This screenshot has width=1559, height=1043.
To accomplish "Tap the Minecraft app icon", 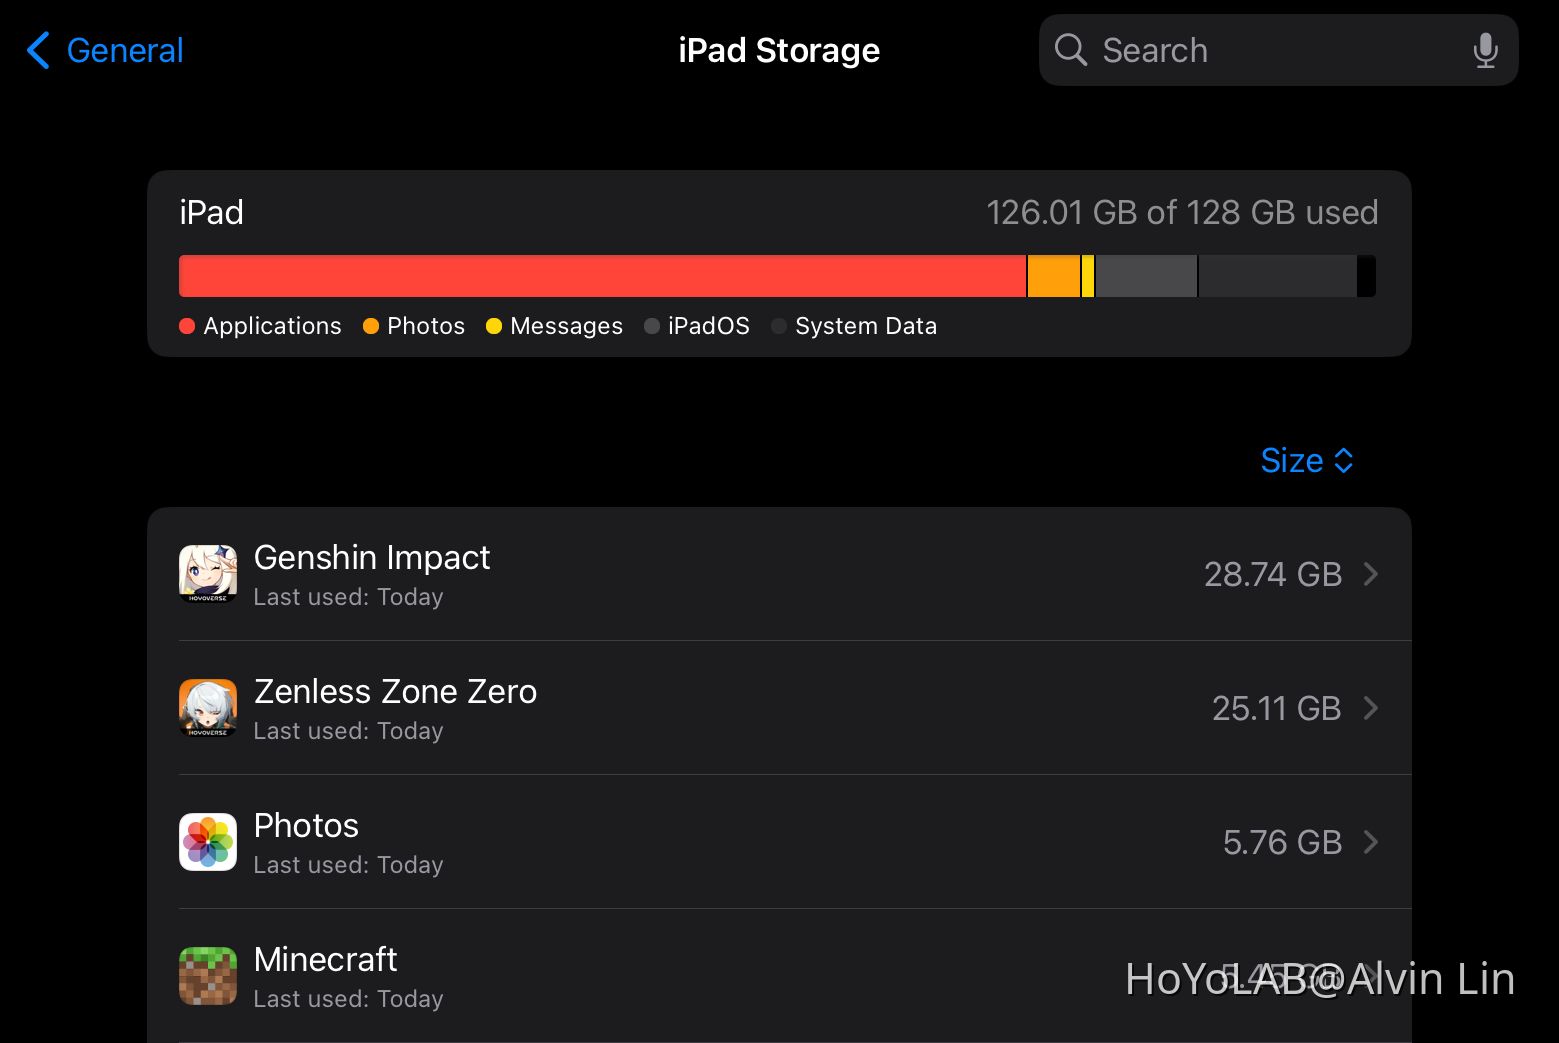I will 208,976.
